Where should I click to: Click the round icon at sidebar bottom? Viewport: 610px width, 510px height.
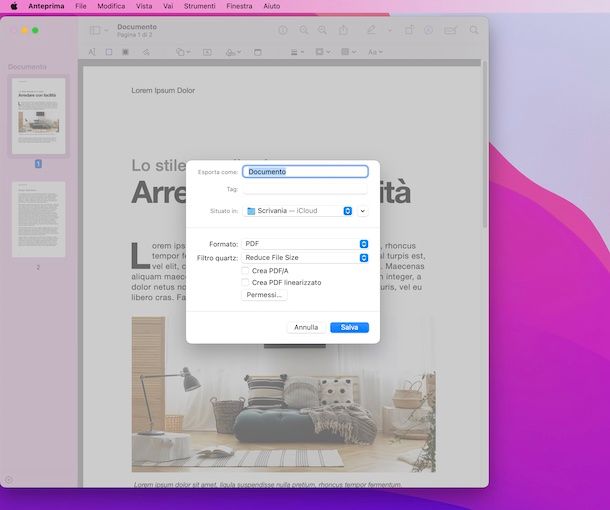9,480
